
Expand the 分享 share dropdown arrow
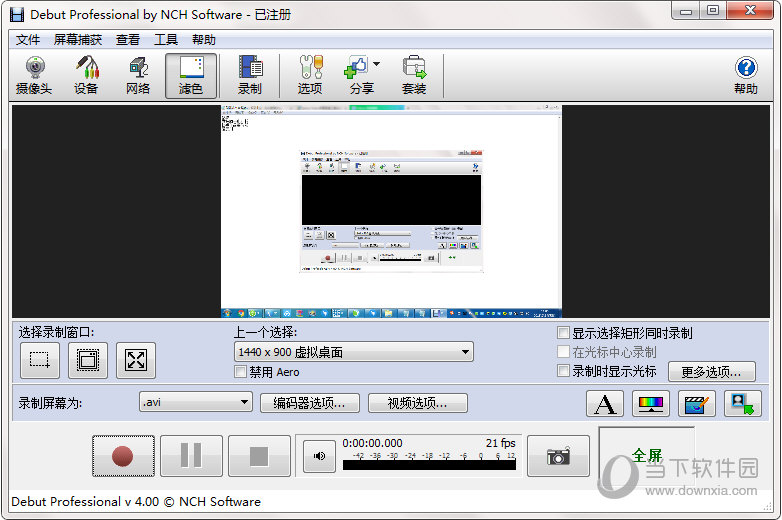pyautogui.click(x=377, y=64)
